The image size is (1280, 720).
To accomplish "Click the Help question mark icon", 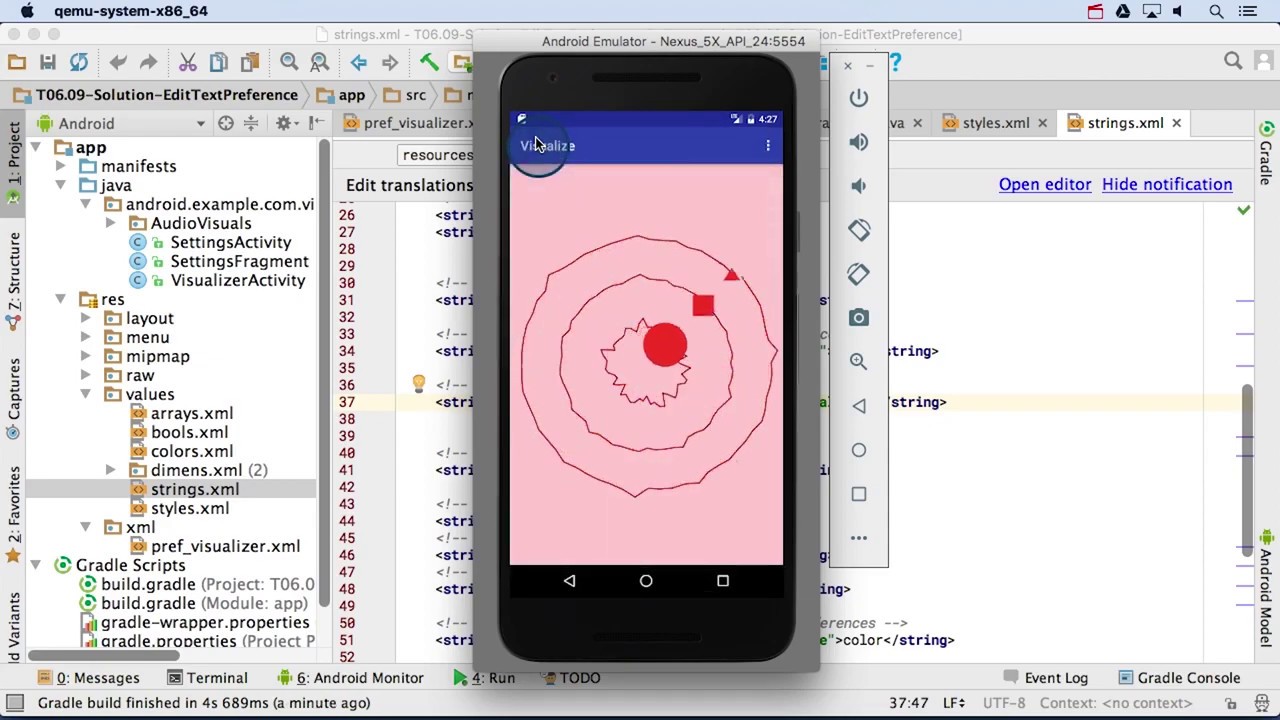I will (895, 63).
